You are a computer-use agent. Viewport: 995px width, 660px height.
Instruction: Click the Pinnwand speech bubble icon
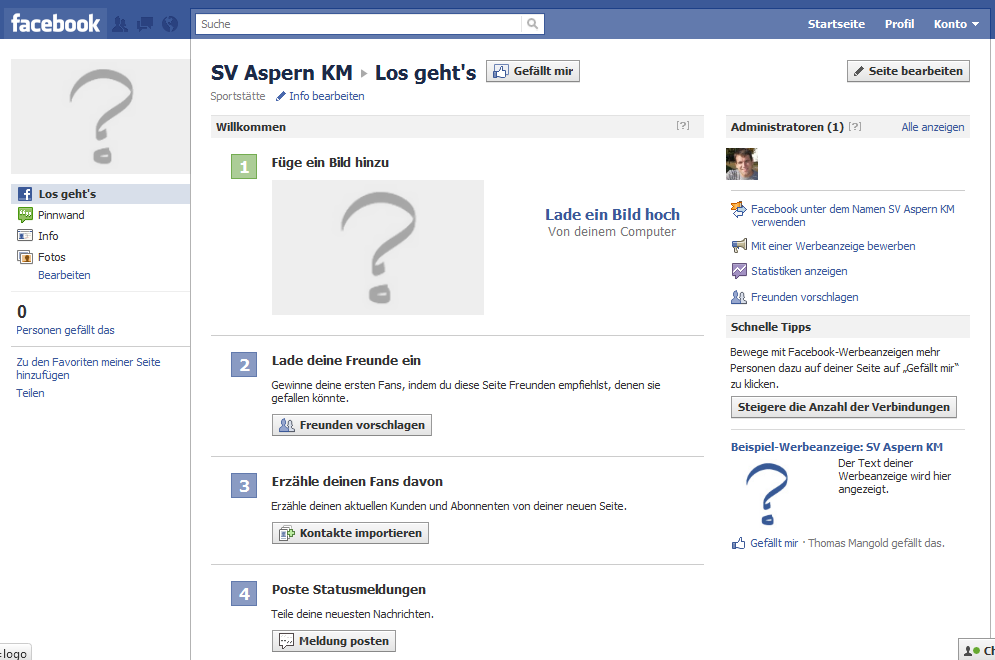pos(25,215)
